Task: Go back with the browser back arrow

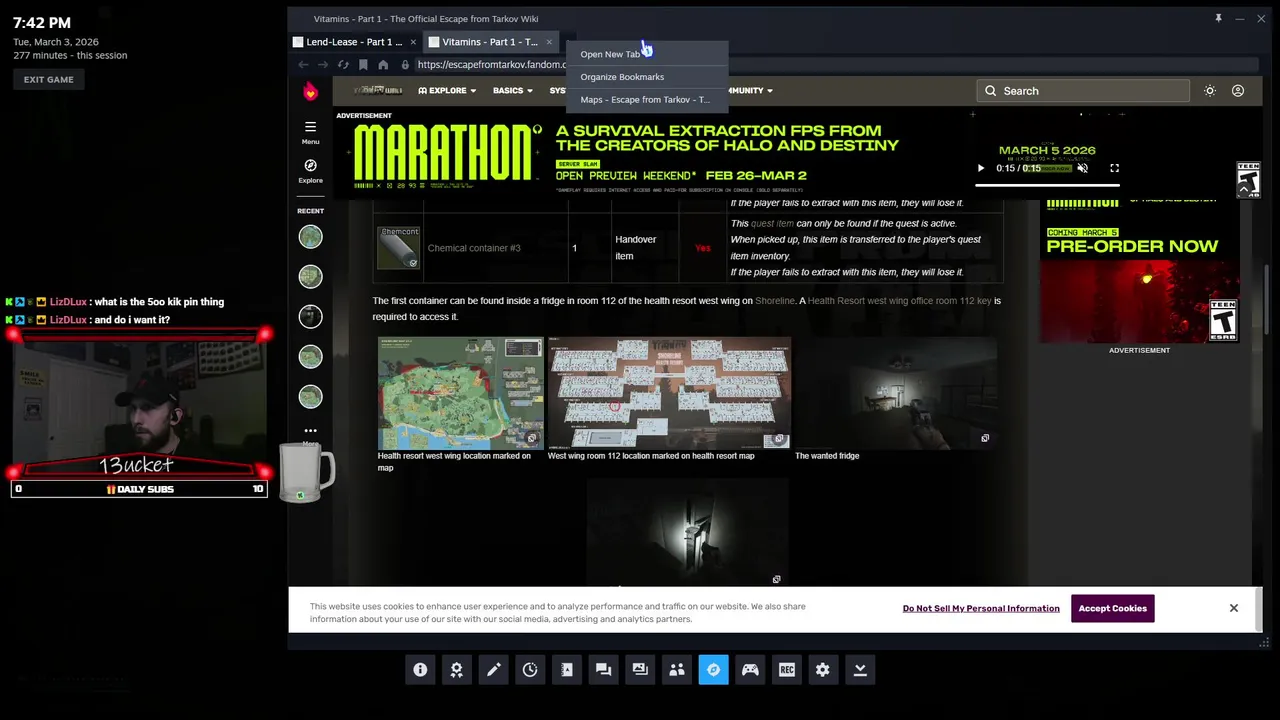Action: tap(303, 65)
